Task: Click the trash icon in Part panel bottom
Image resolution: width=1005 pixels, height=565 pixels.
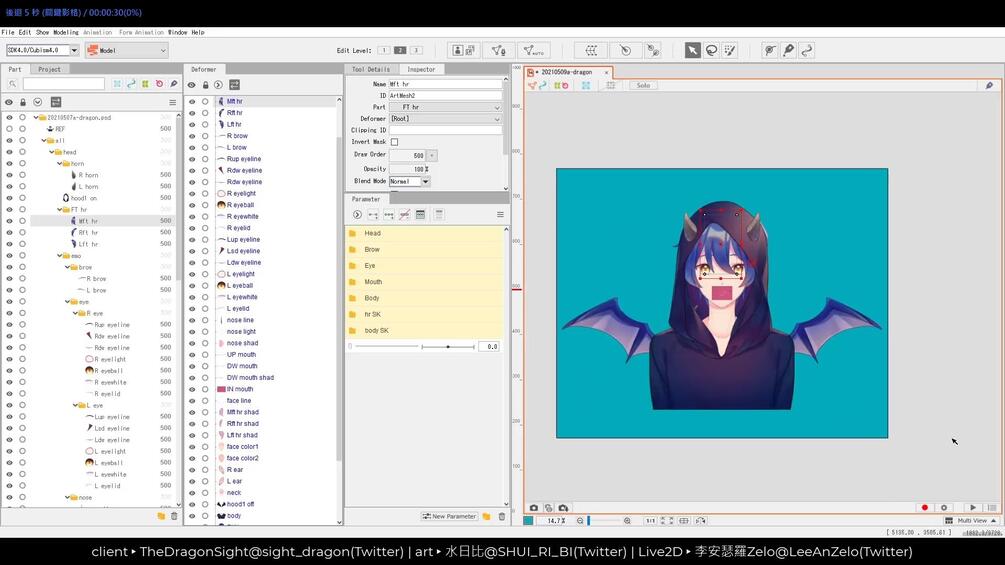Action: pyautogui.click(x=174, y=516)
